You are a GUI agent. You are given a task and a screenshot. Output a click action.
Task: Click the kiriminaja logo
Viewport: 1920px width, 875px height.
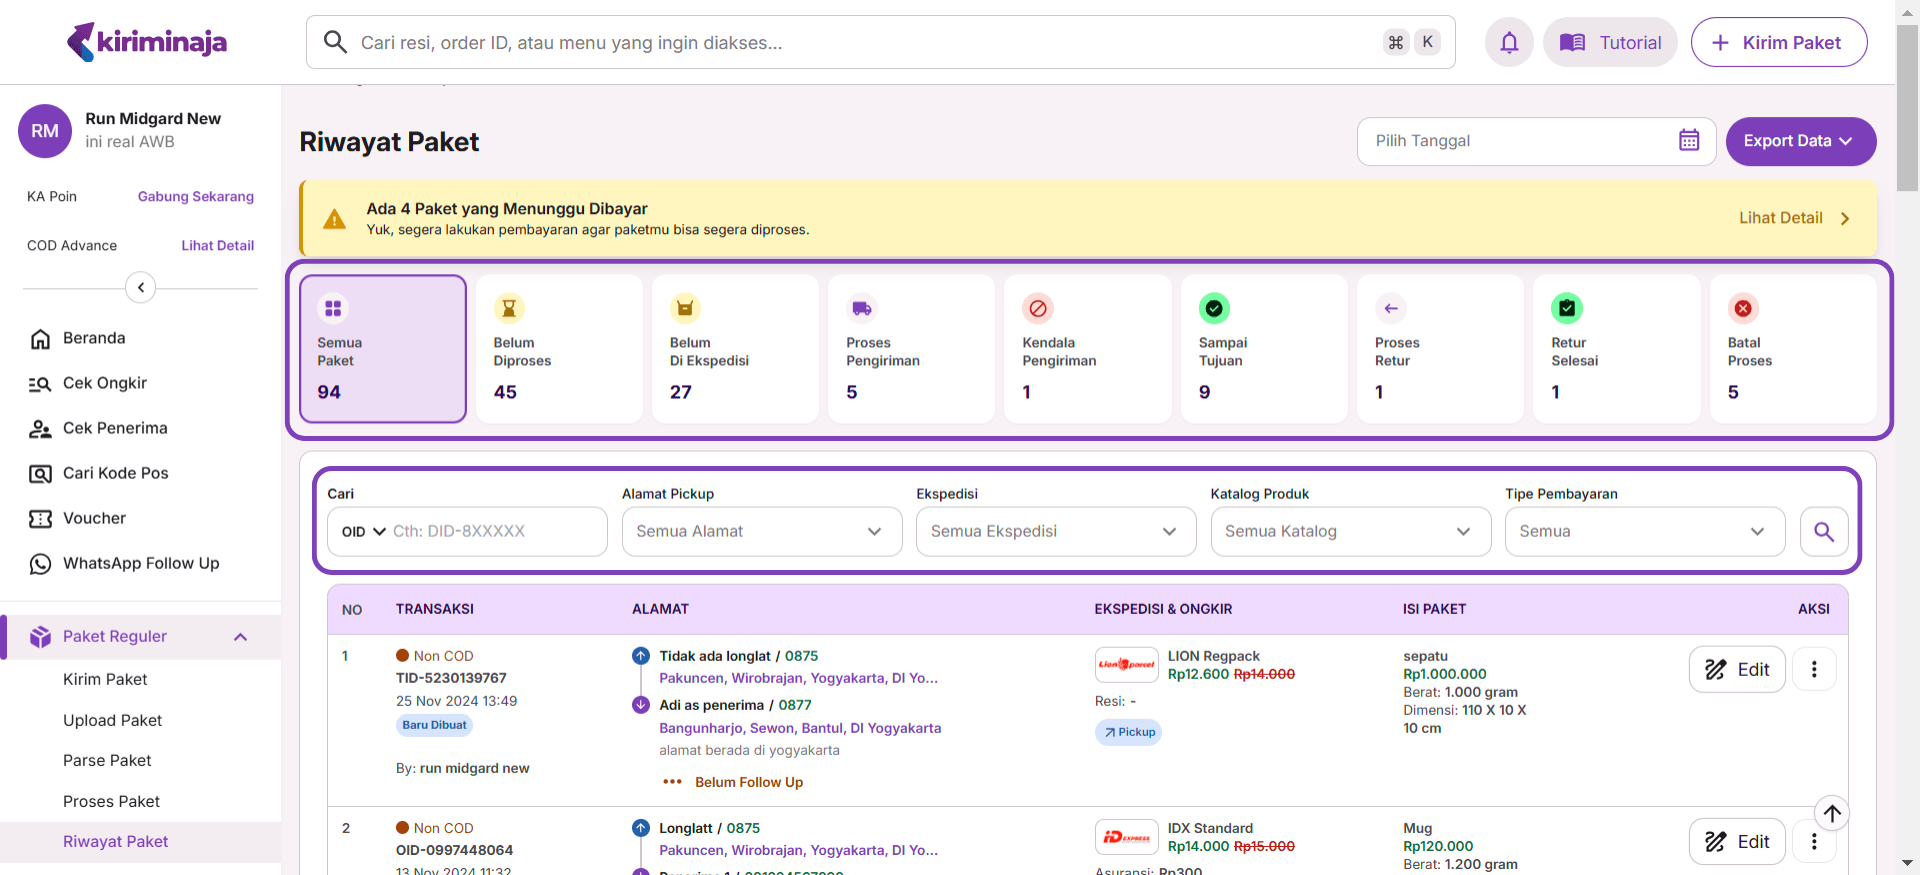point(147,42)
